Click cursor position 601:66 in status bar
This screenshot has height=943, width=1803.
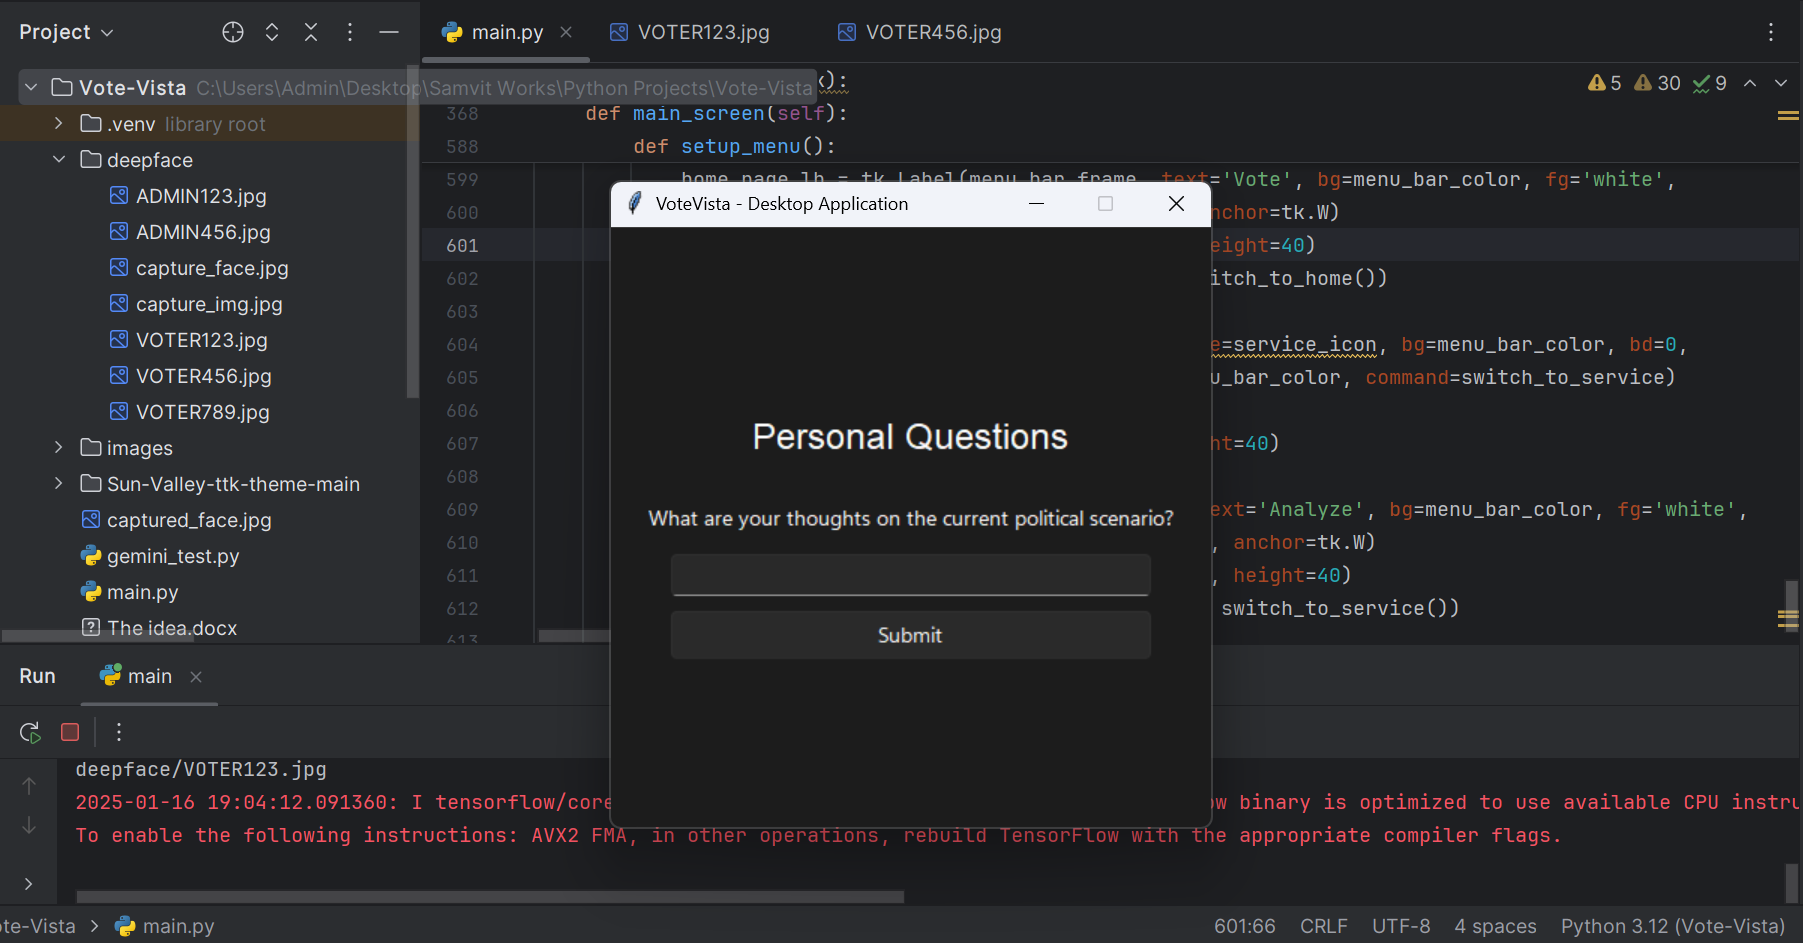click(1244, 926)
